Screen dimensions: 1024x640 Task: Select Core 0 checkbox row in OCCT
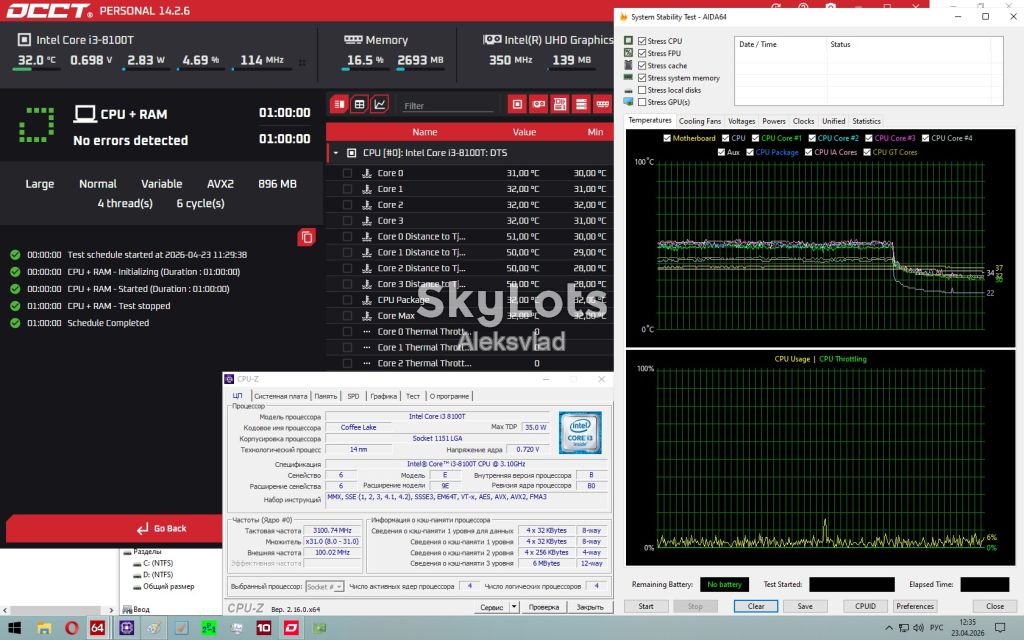pyautogui.click(x=347, y=173)
